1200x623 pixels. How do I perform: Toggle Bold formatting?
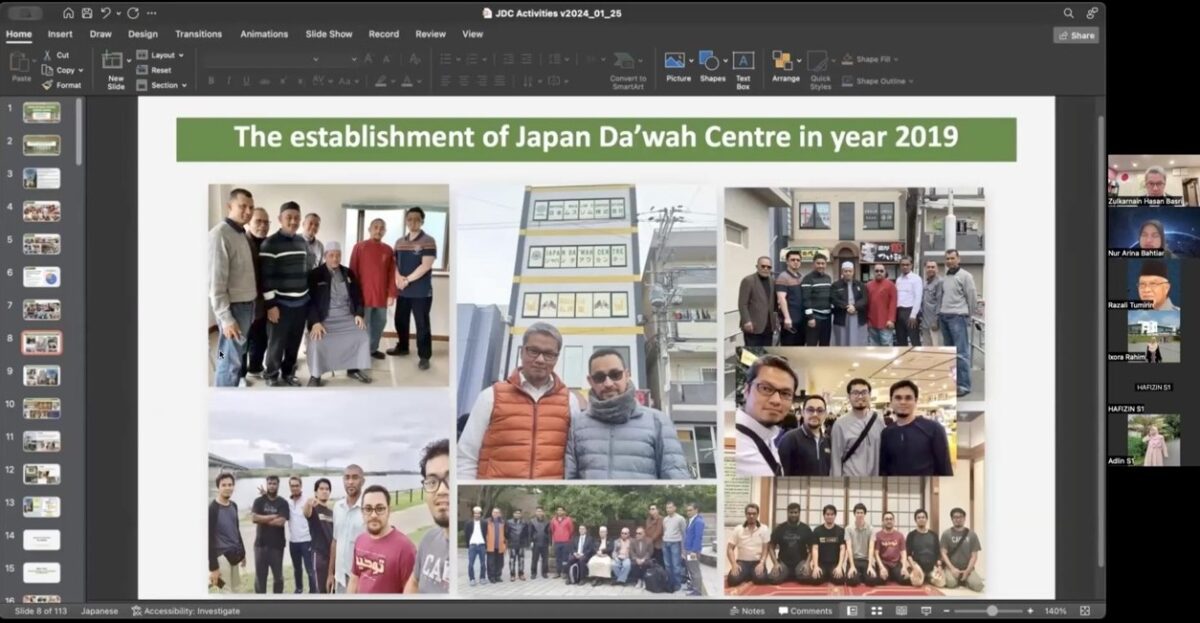211,81
